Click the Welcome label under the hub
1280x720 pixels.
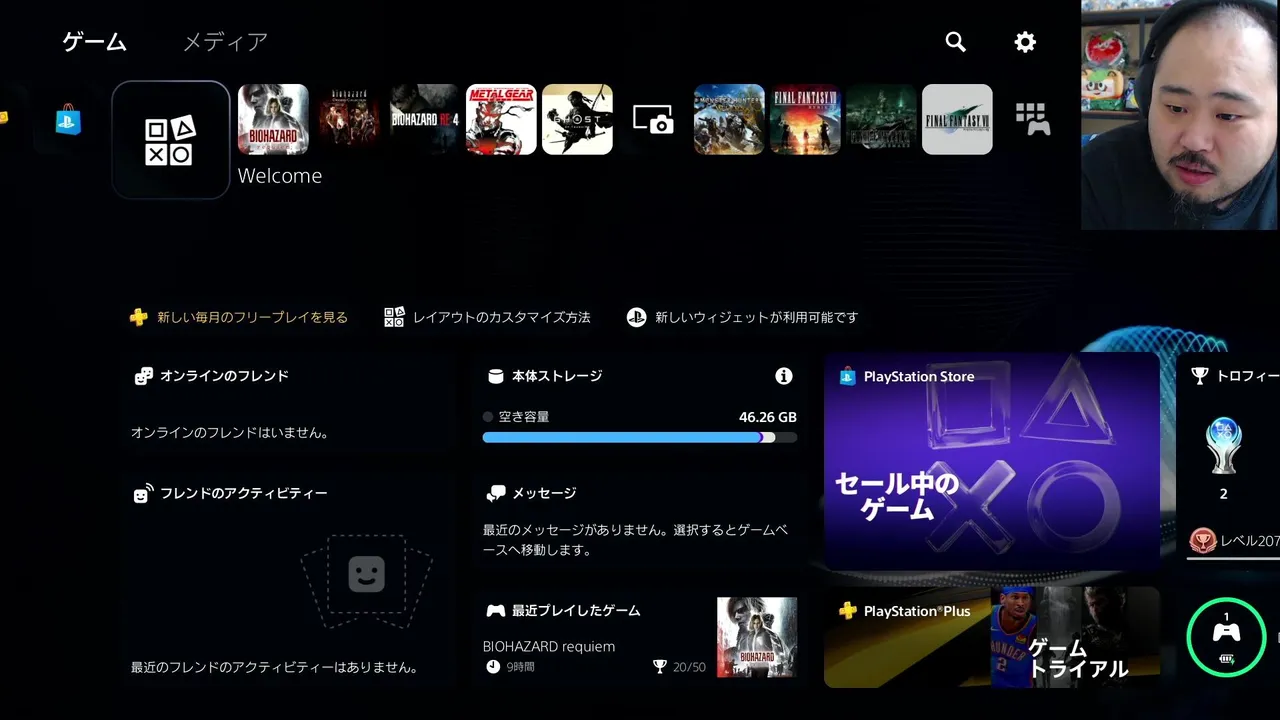[280, 176]
